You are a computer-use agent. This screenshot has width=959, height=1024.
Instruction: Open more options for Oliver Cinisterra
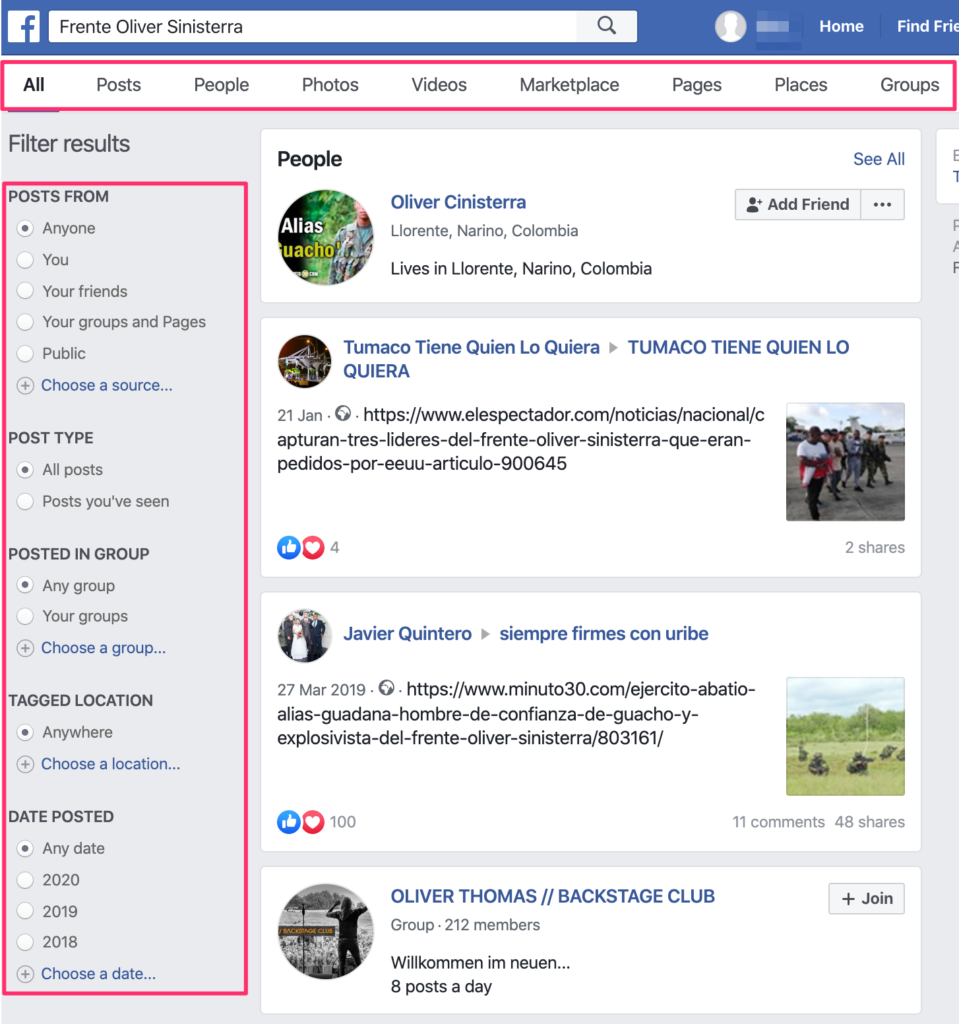883,204
